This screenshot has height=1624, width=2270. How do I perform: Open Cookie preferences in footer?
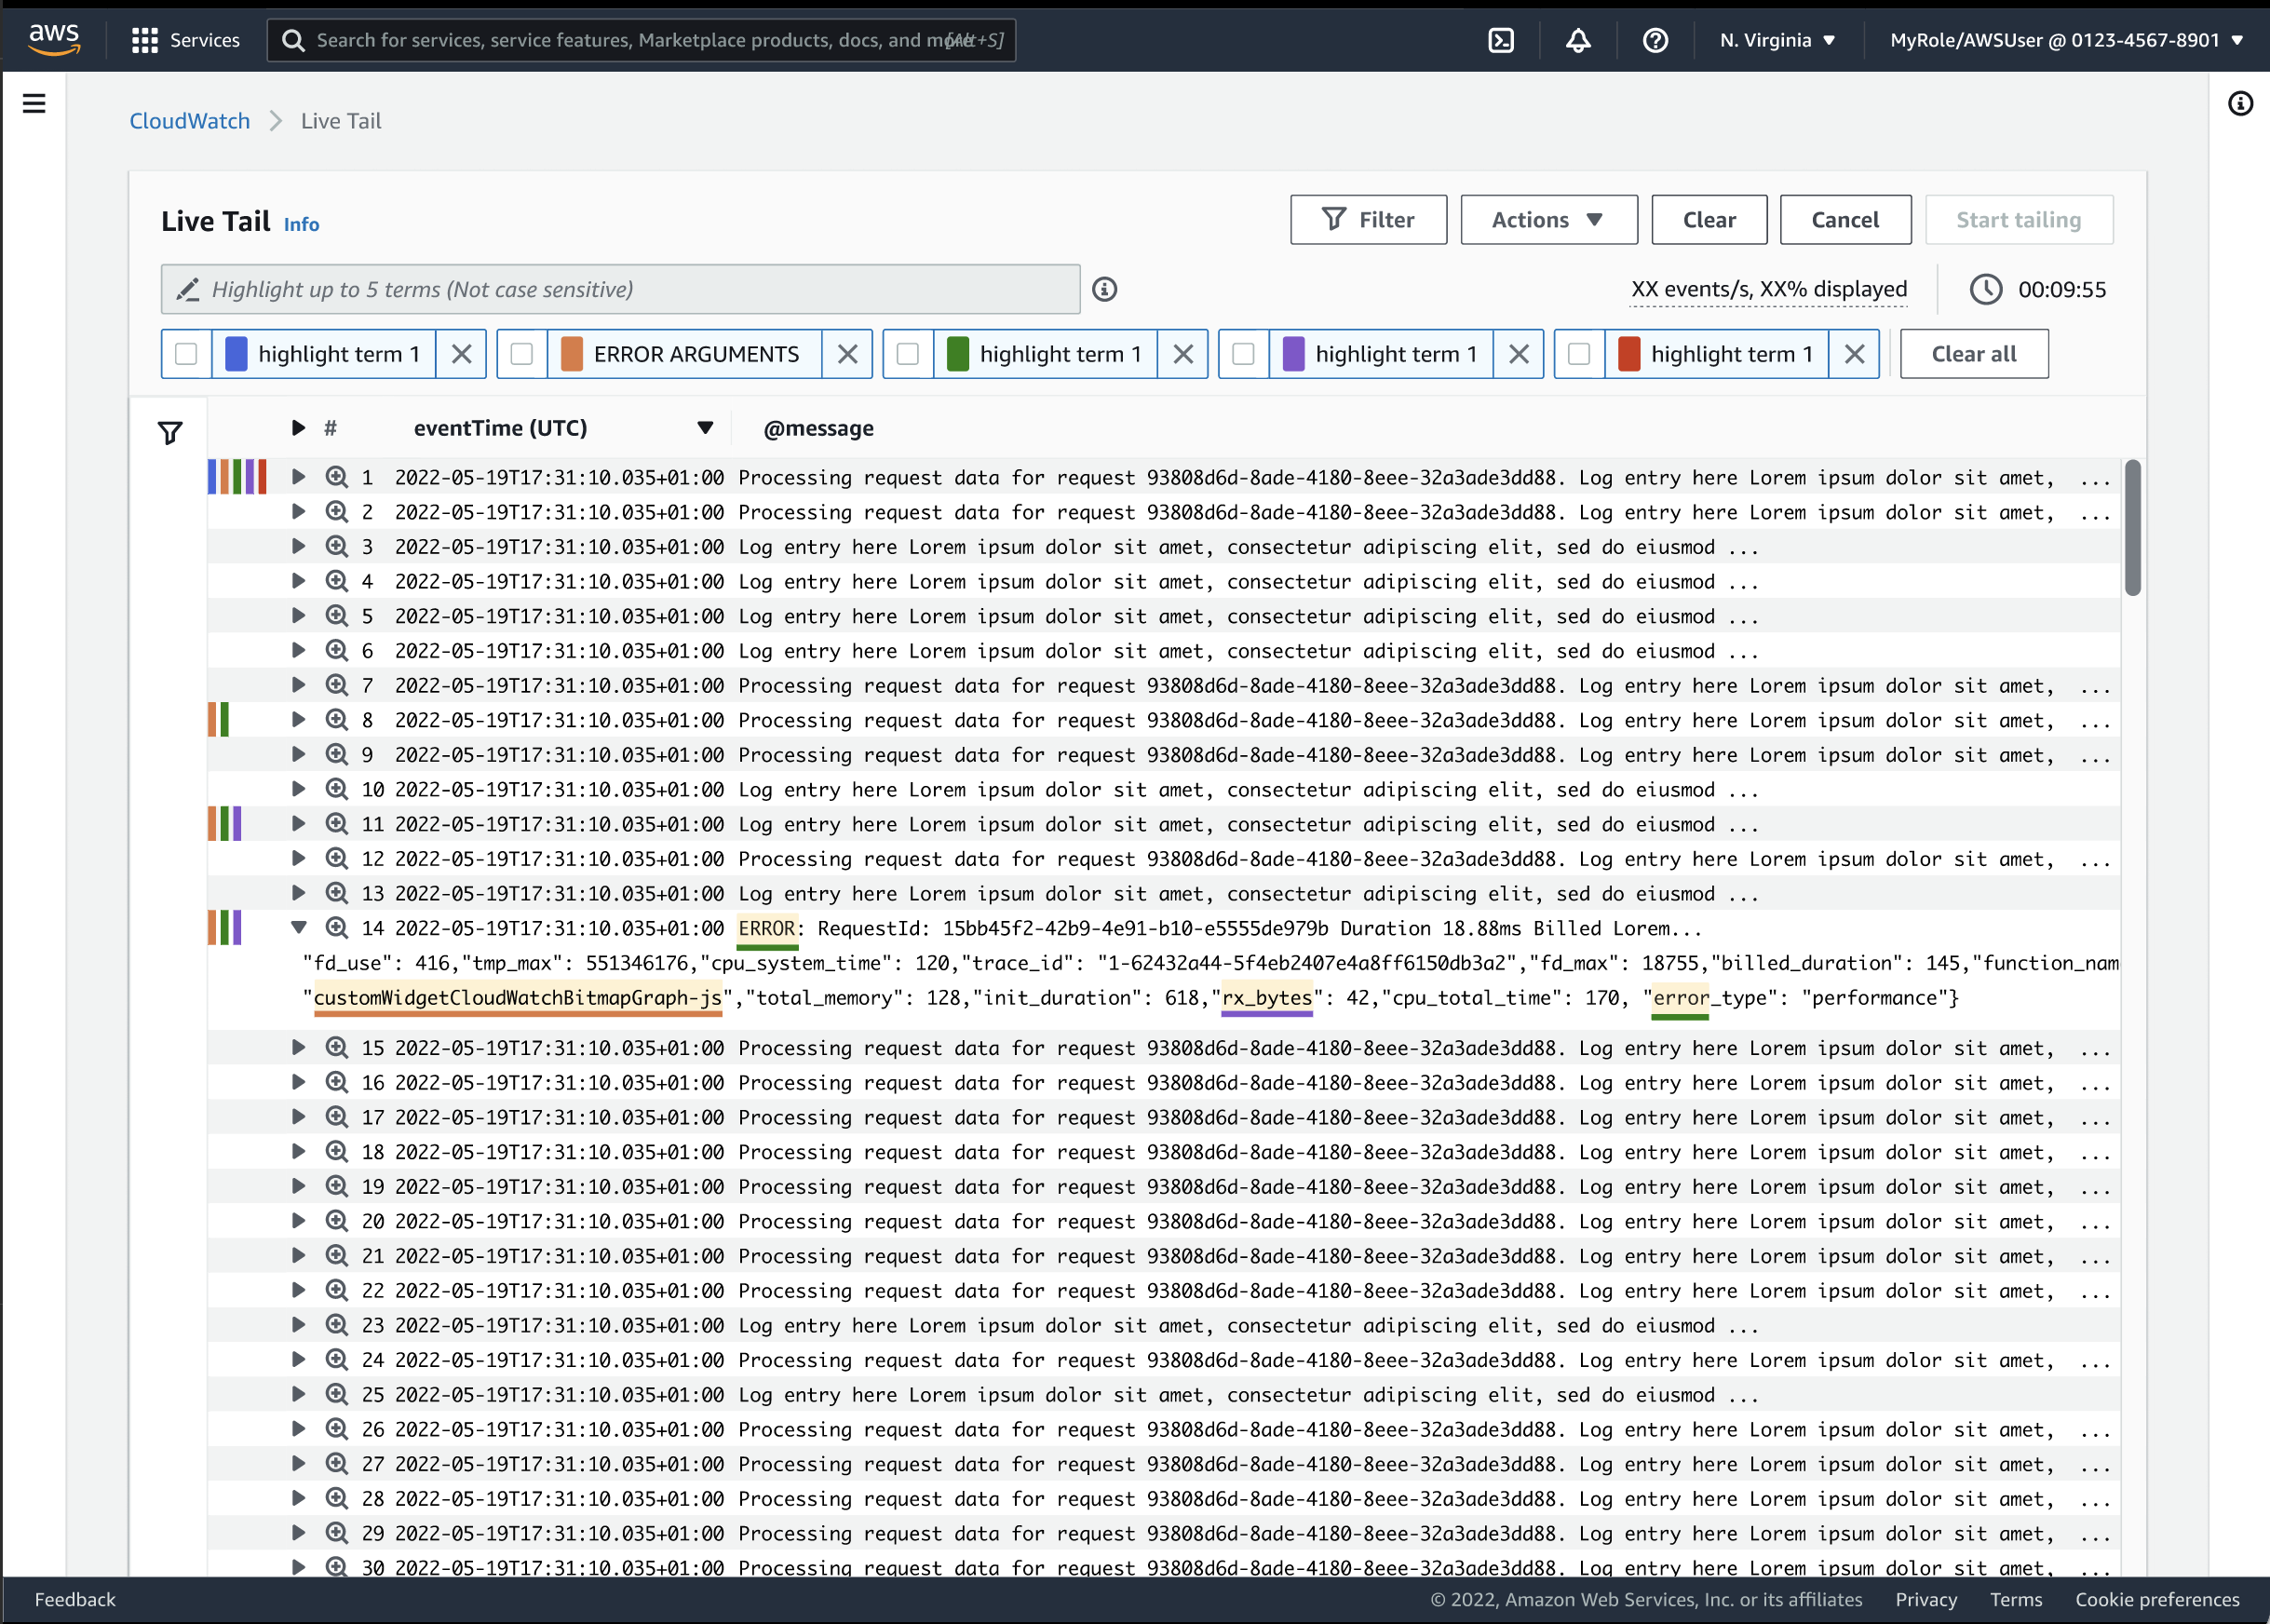click(x=2157, y=1599)
